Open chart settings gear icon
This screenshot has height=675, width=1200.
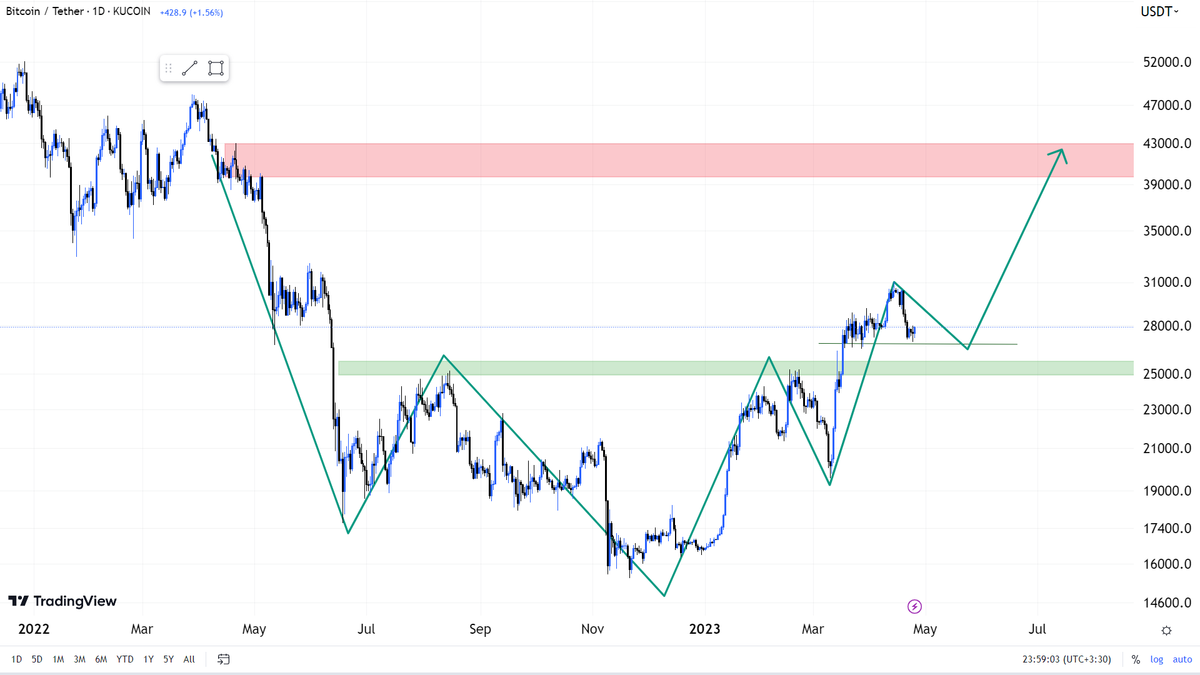(1166, 630)
